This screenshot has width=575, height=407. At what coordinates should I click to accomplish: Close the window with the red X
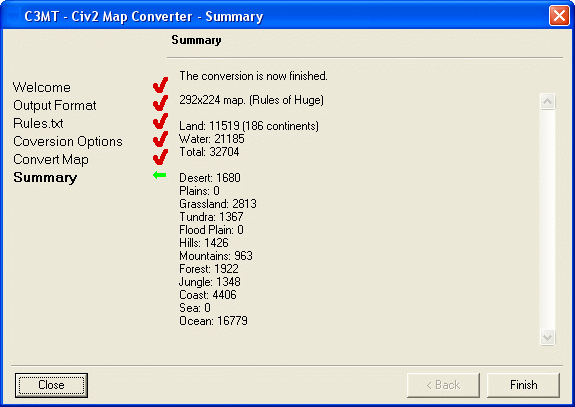pyautogui.click(x=559, y=16)
